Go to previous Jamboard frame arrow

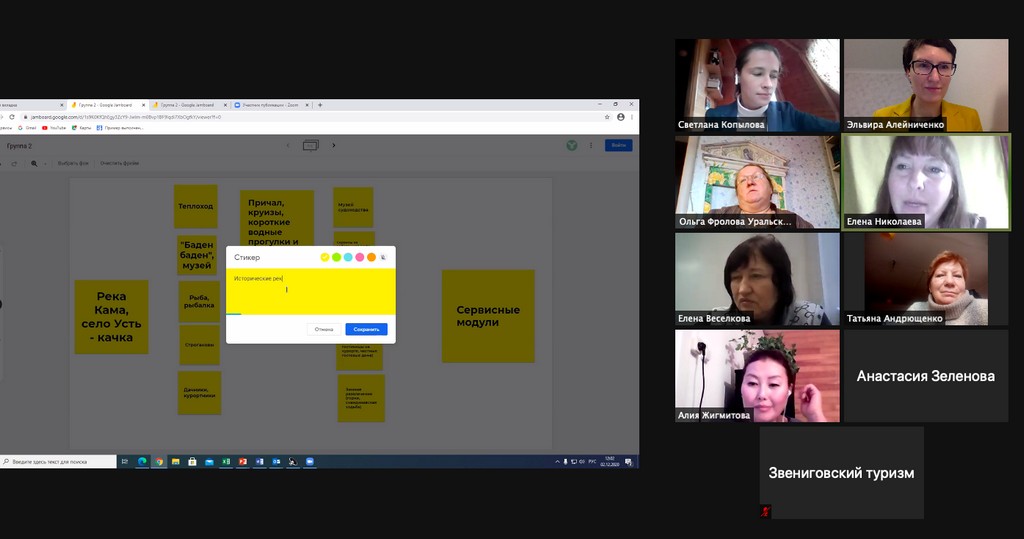(287, 146)
